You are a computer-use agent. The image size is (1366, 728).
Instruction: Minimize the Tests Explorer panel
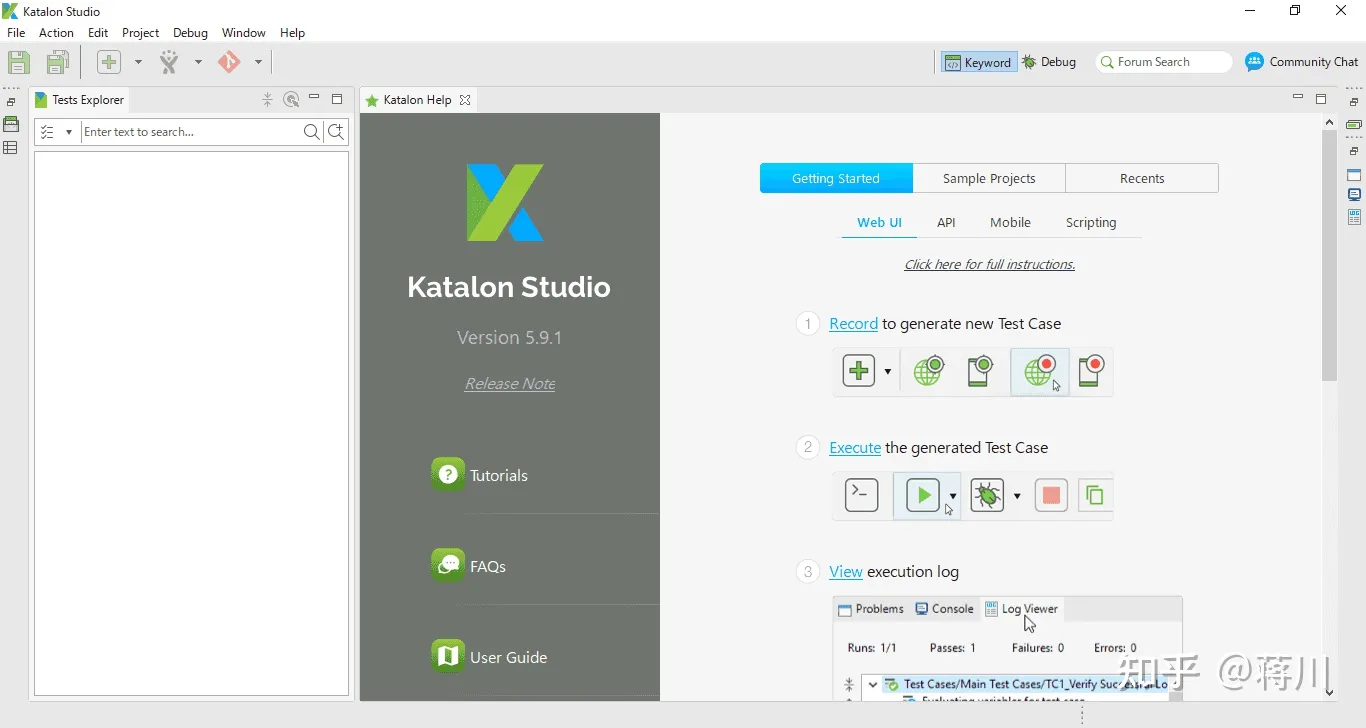point(314,98)
